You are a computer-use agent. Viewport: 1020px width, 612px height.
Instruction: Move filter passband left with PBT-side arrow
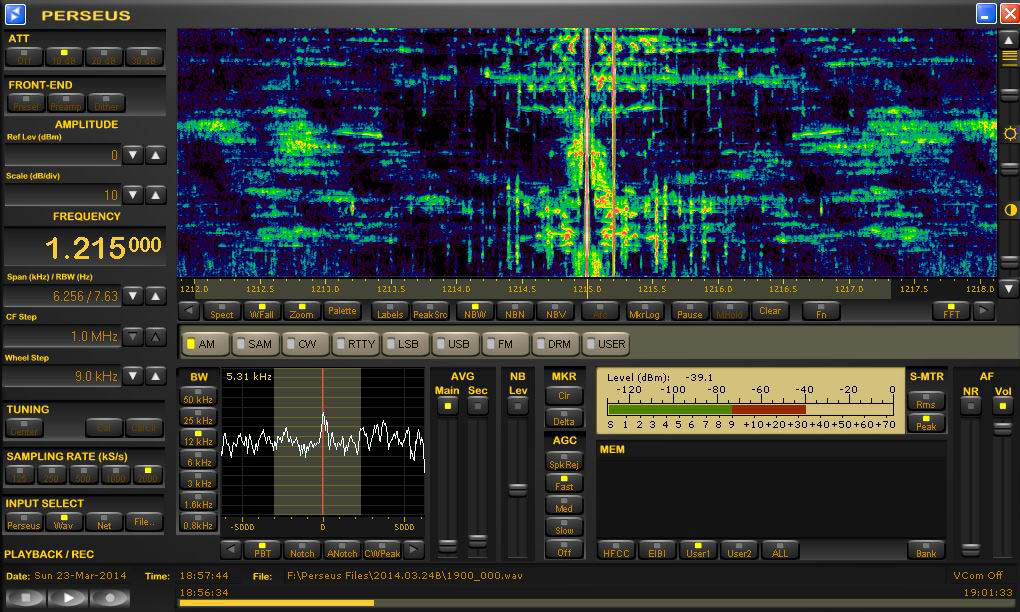coord(230,550)
